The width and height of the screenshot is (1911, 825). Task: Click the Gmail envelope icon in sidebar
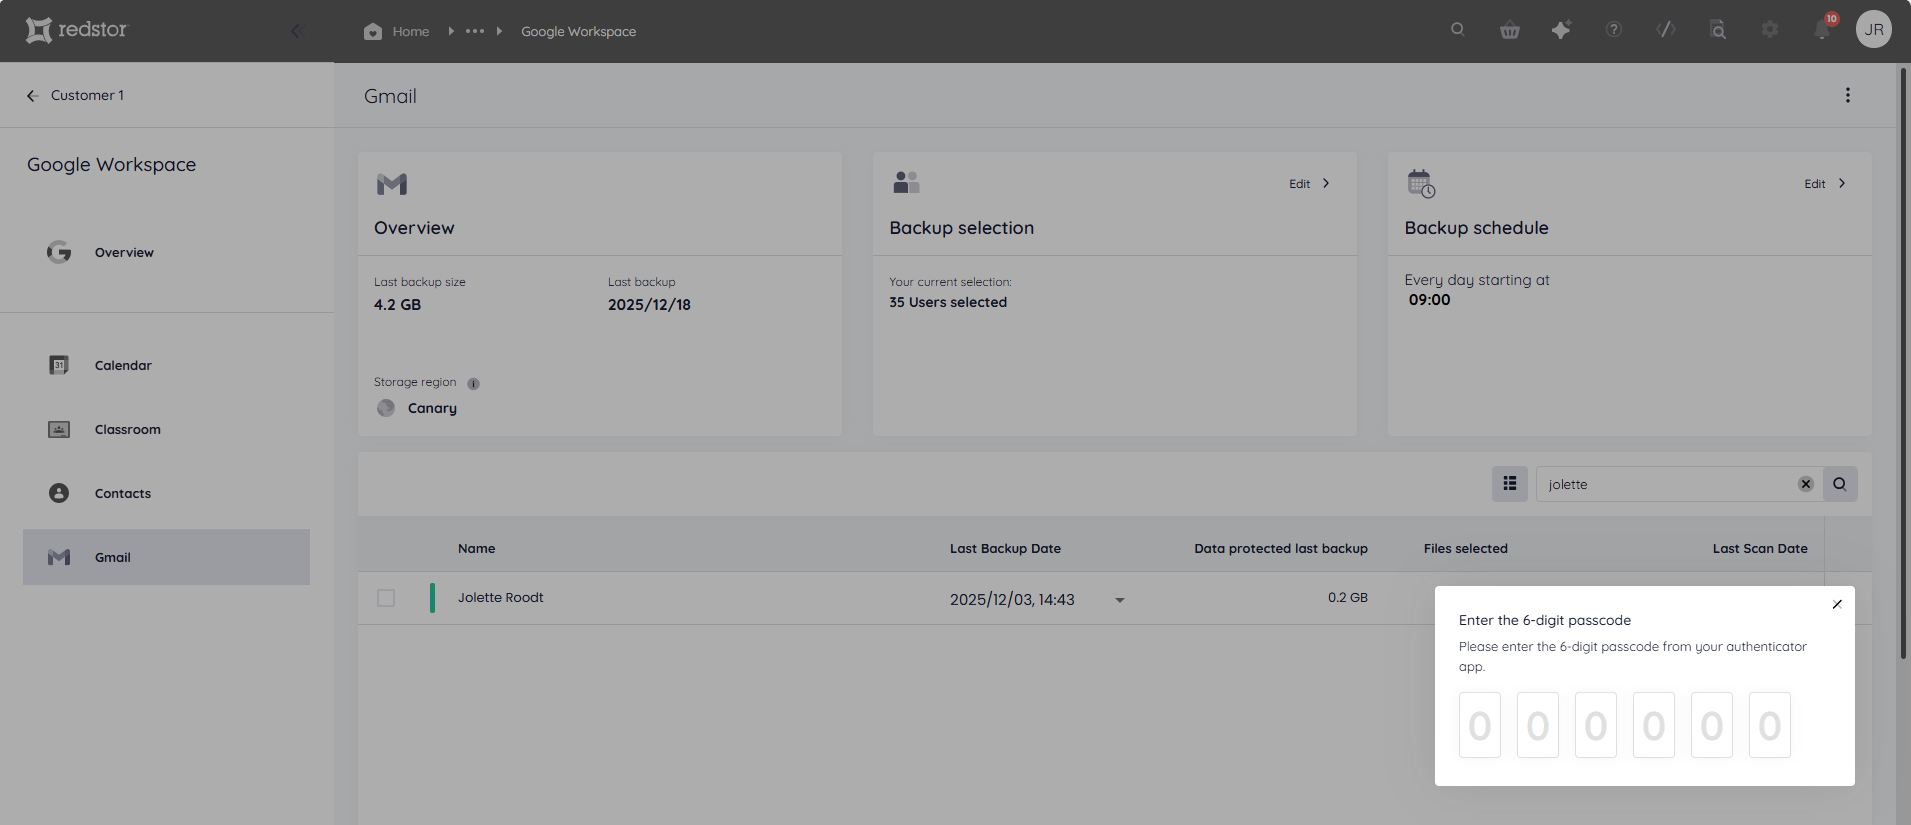point(59,557)
